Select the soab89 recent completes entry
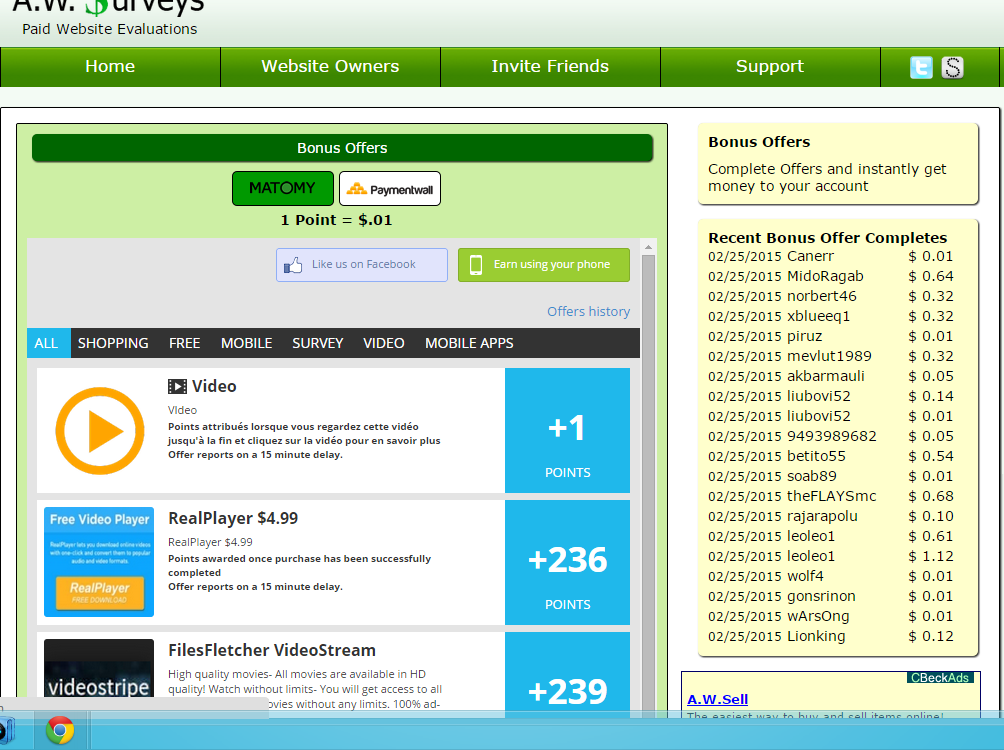 (831, 476)
